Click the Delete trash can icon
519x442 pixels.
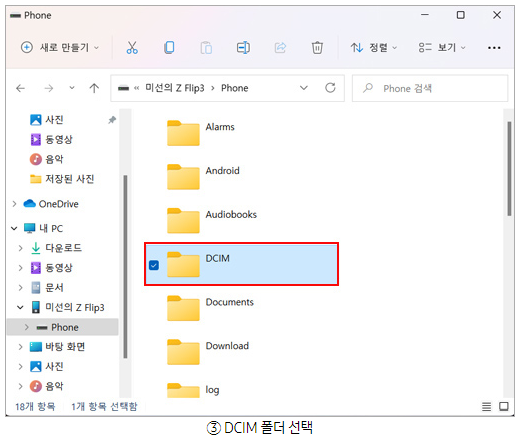[x=317, y=48]
